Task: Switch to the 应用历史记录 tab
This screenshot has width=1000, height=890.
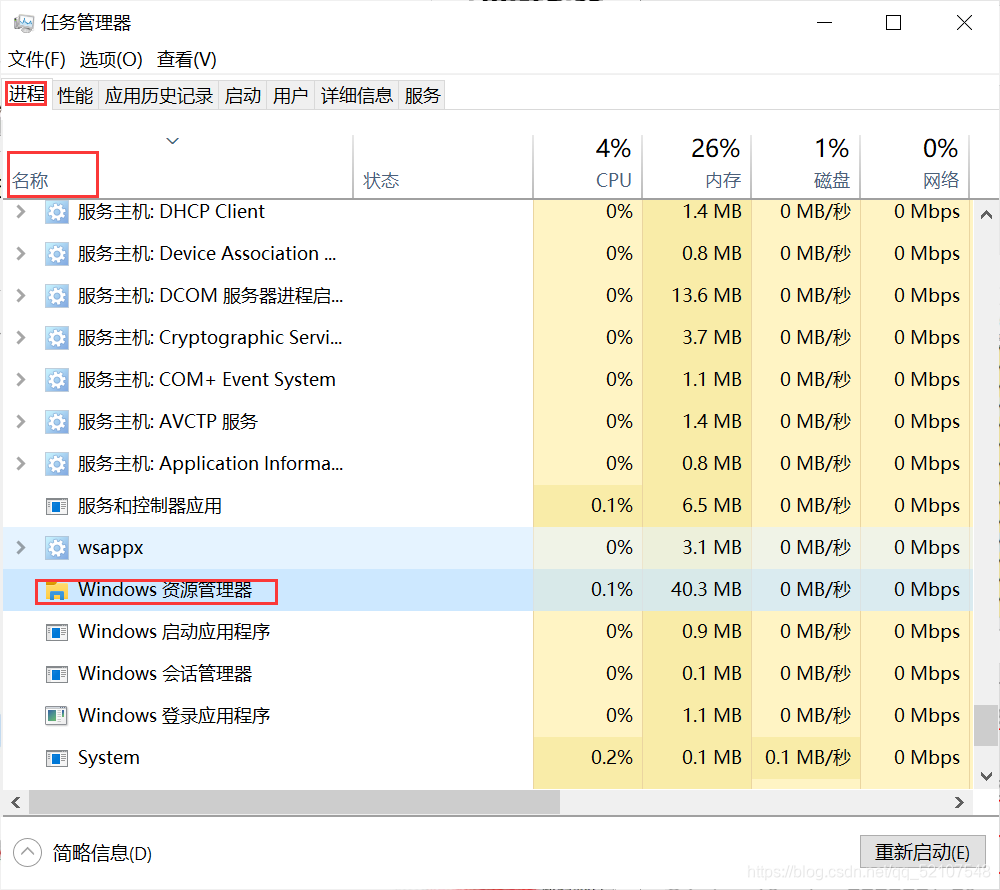Action: point(159,96)
